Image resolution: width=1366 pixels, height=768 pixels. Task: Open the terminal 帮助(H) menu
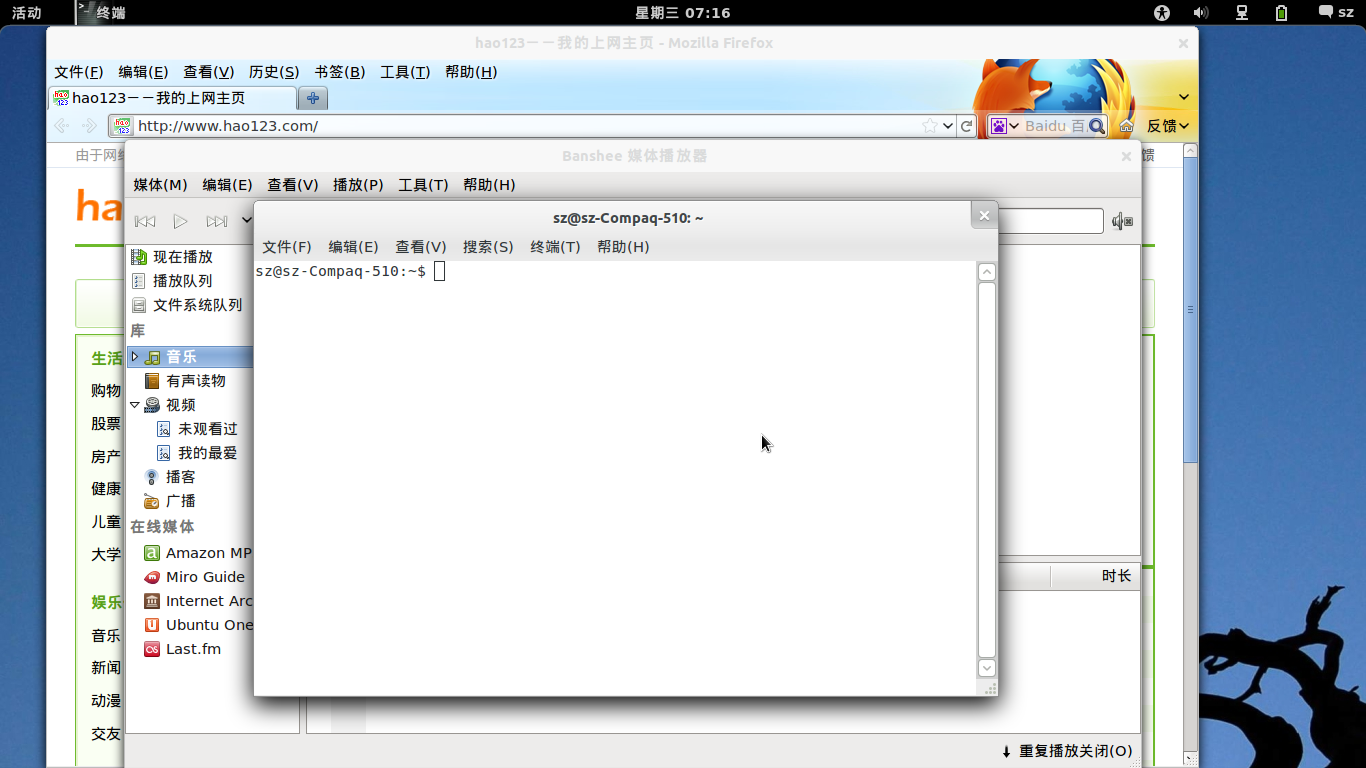(x=623, y=247)
